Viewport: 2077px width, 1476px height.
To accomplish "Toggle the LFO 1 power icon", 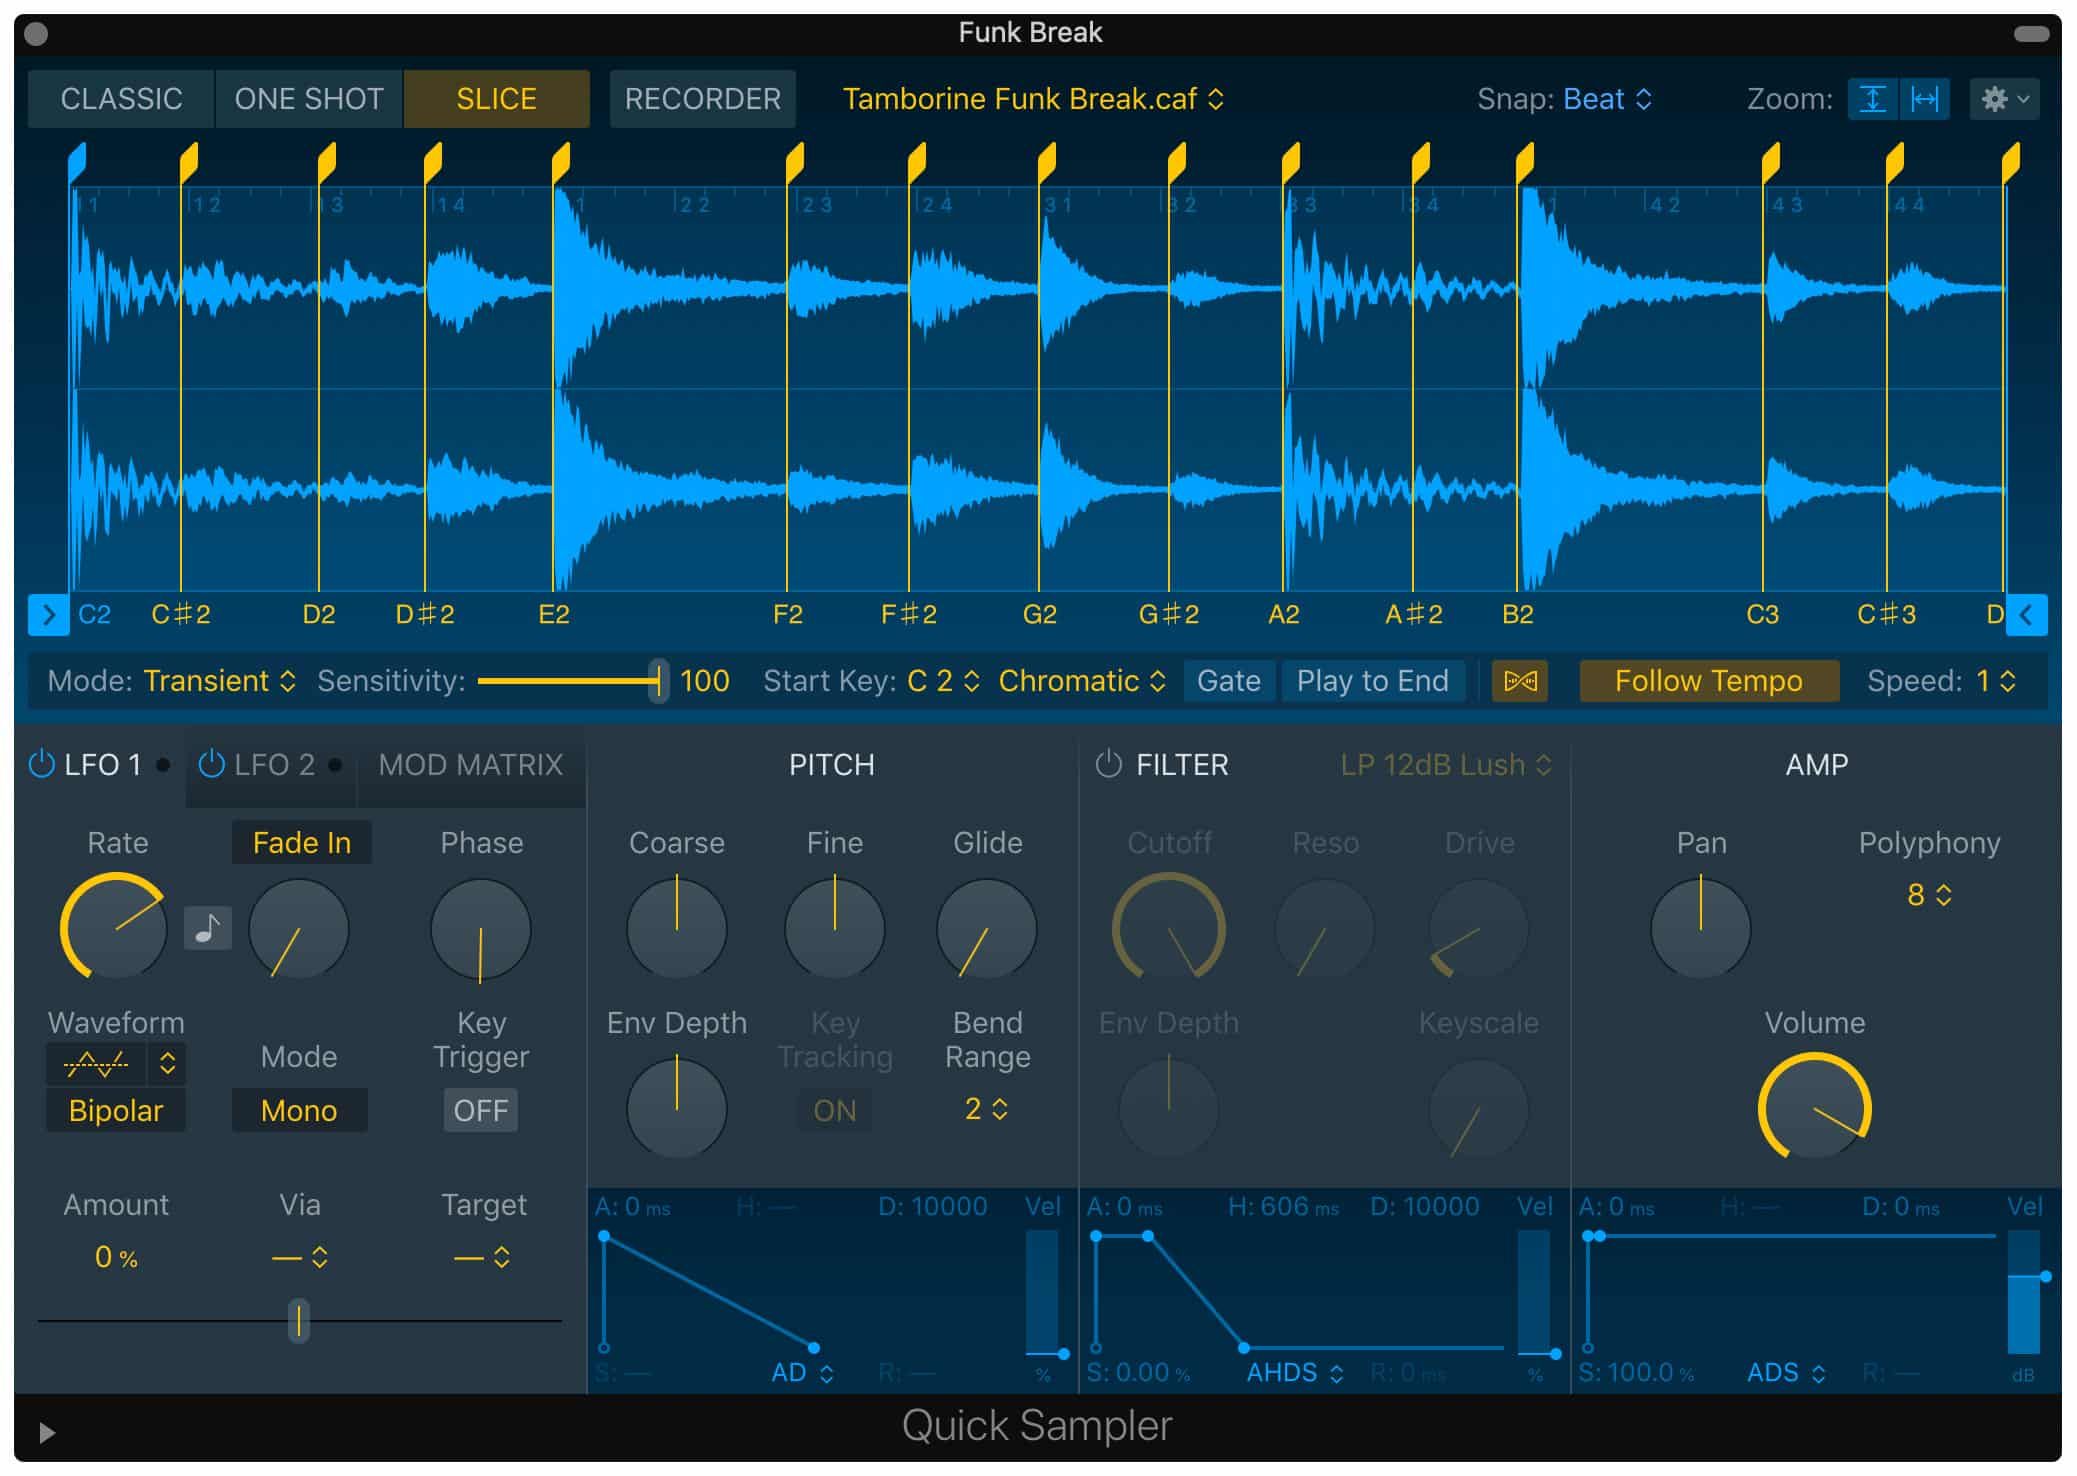I will click(41, 765).
